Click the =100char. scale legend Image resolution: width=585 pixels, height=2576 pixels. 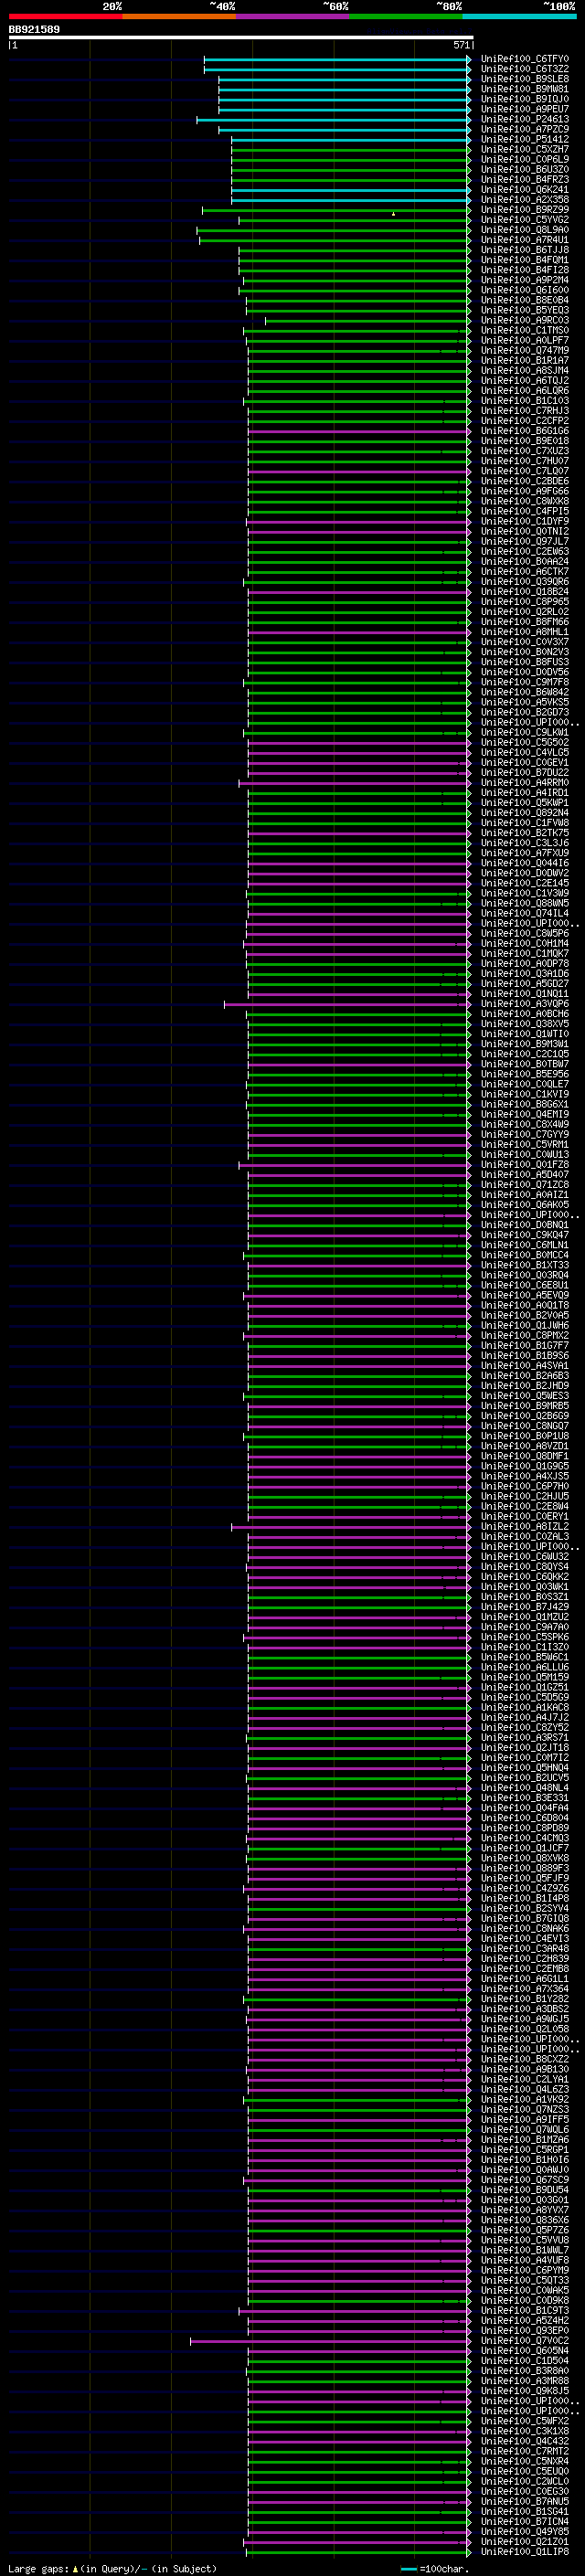434,2568
